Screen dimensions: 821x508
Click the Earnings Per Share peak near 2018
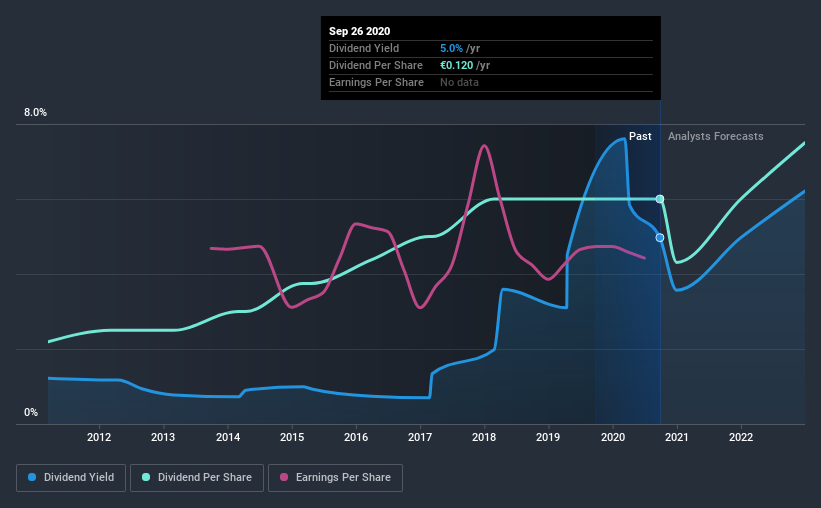tap(484, 146)
